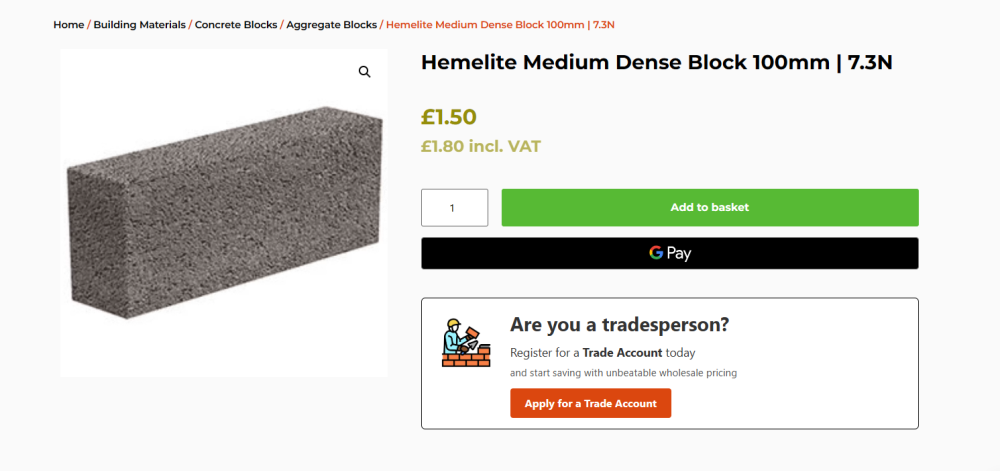Go to Home breadcrumb link
Image resolution: width=1000 pixels, height=471 pixels.
pyautogui.click(x=68, y=24)
